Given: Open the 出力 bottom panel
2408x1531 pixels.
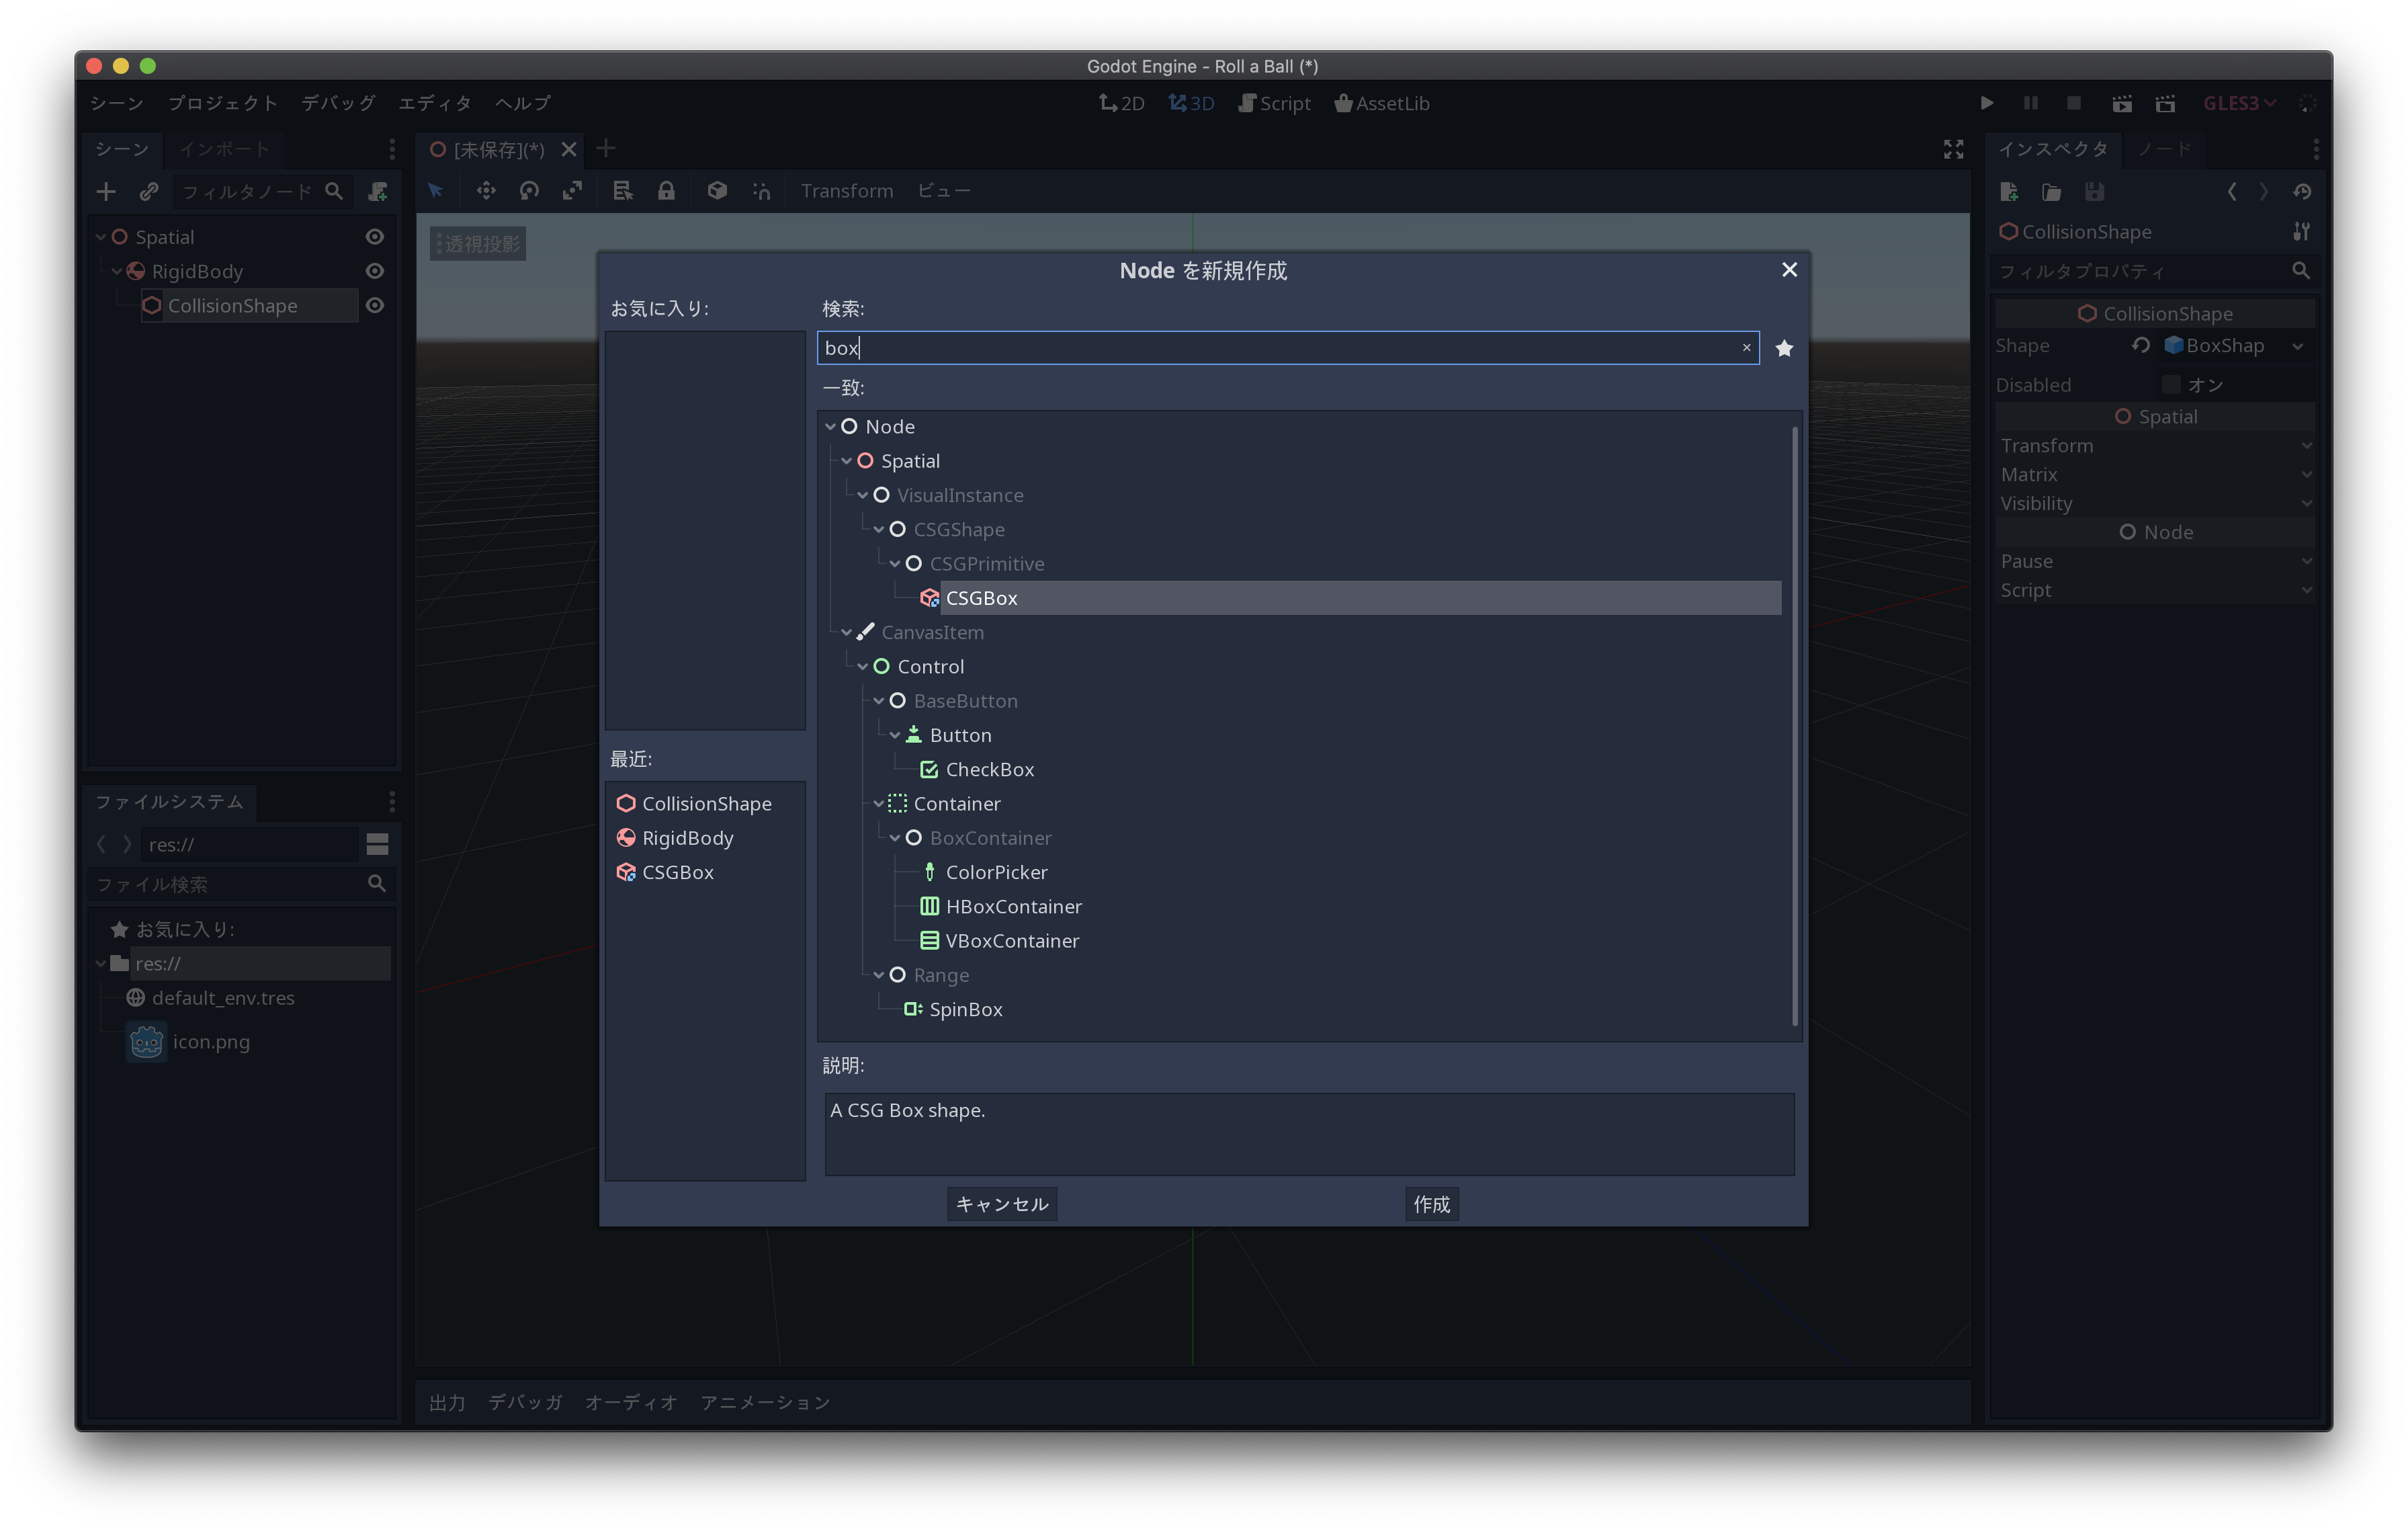Looking at the screenshot, I should pyautogui.click(x=447, y=1403).
